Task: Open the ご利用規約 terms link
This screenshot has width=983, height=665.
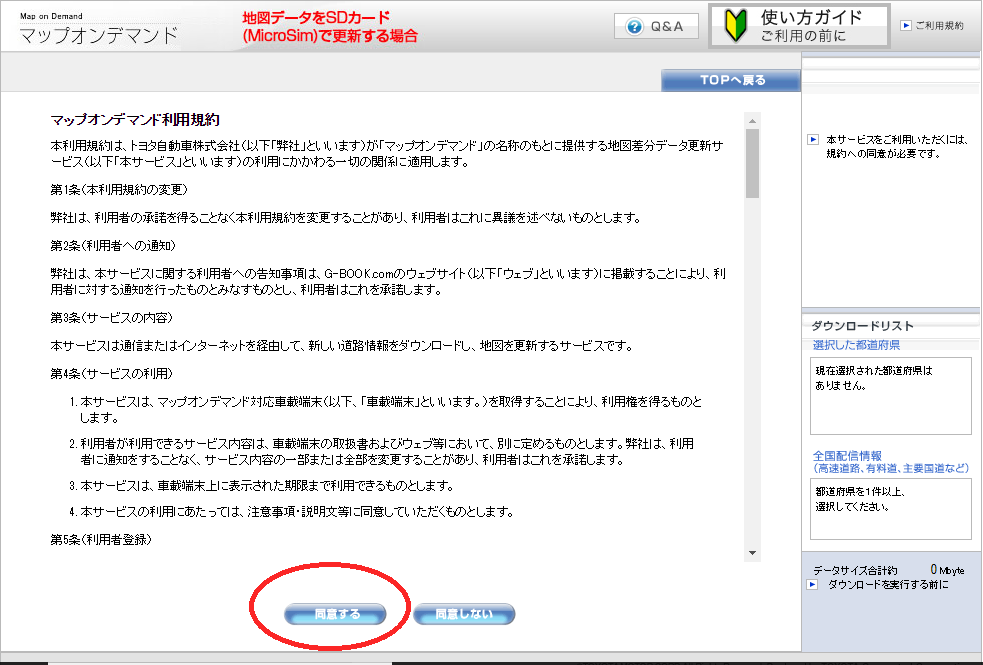Action: (x=939, y=25)
